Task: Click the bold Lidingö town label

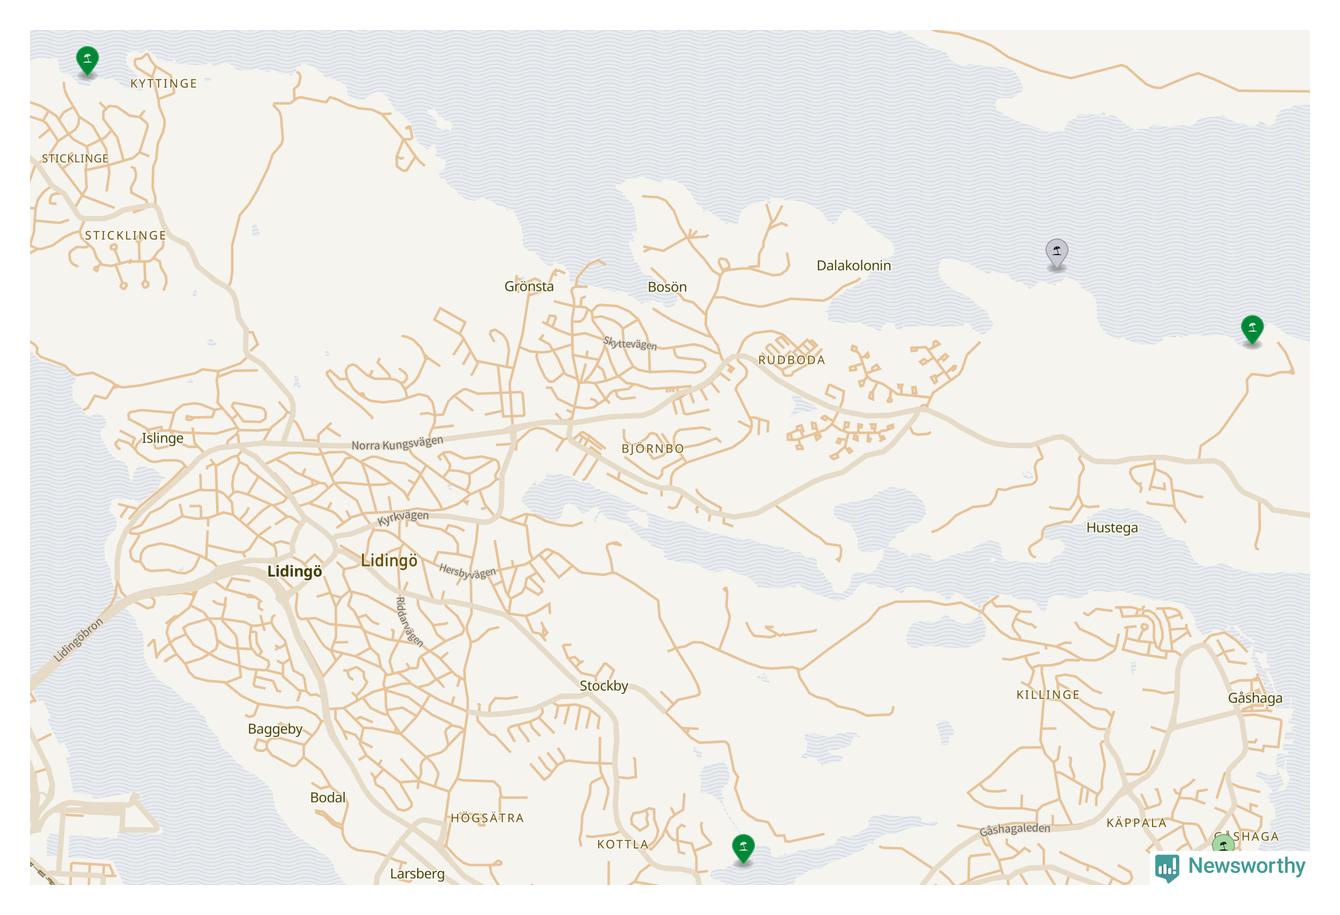Action: tap(295, 572)
